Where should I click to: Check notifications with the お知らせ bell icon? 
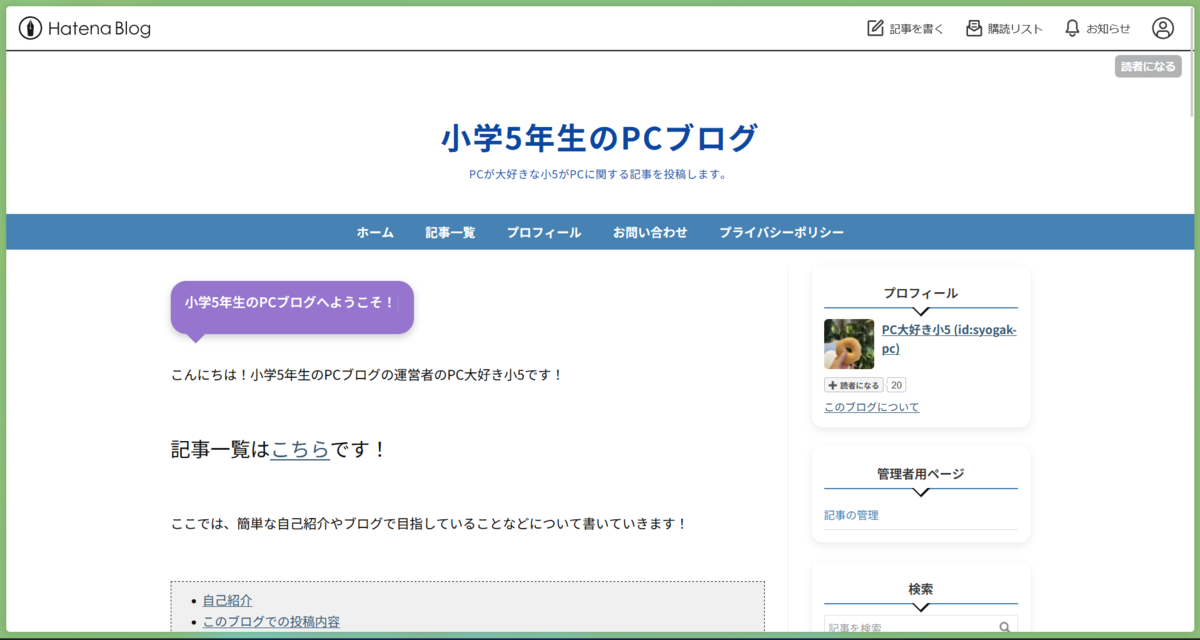1070,28
